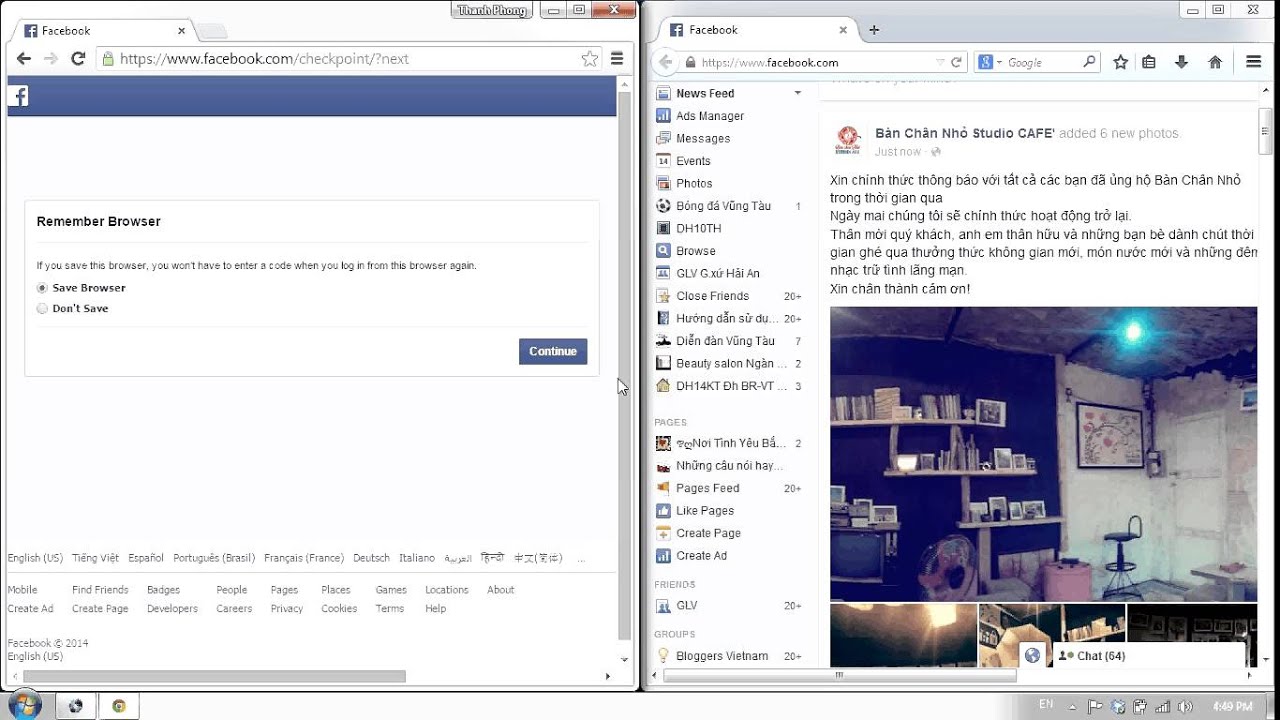Click Firefox's back navigation button
Screen dimensions: 1280x720
click(x=665, y=62)
